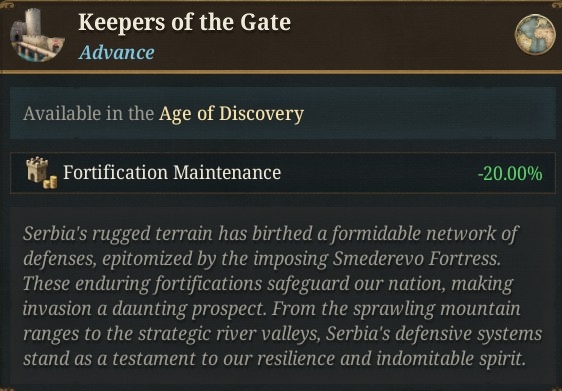Open the Age of Discovery link

[232, 114]
